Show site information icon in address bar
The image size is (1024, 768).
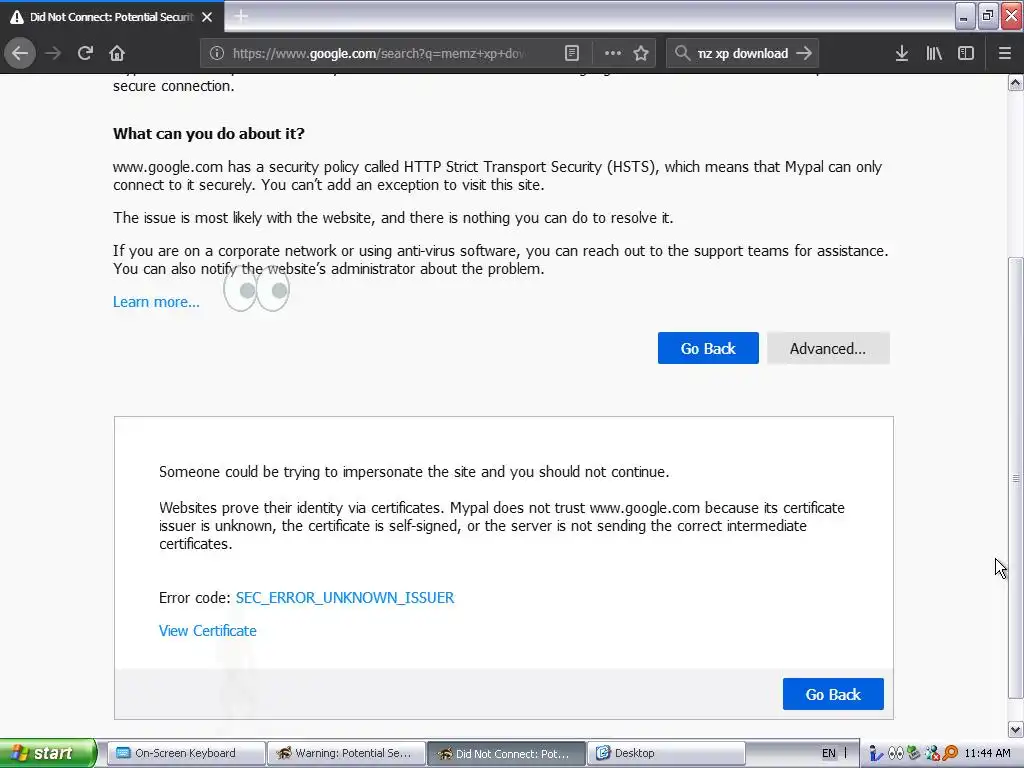pos(217,53)
